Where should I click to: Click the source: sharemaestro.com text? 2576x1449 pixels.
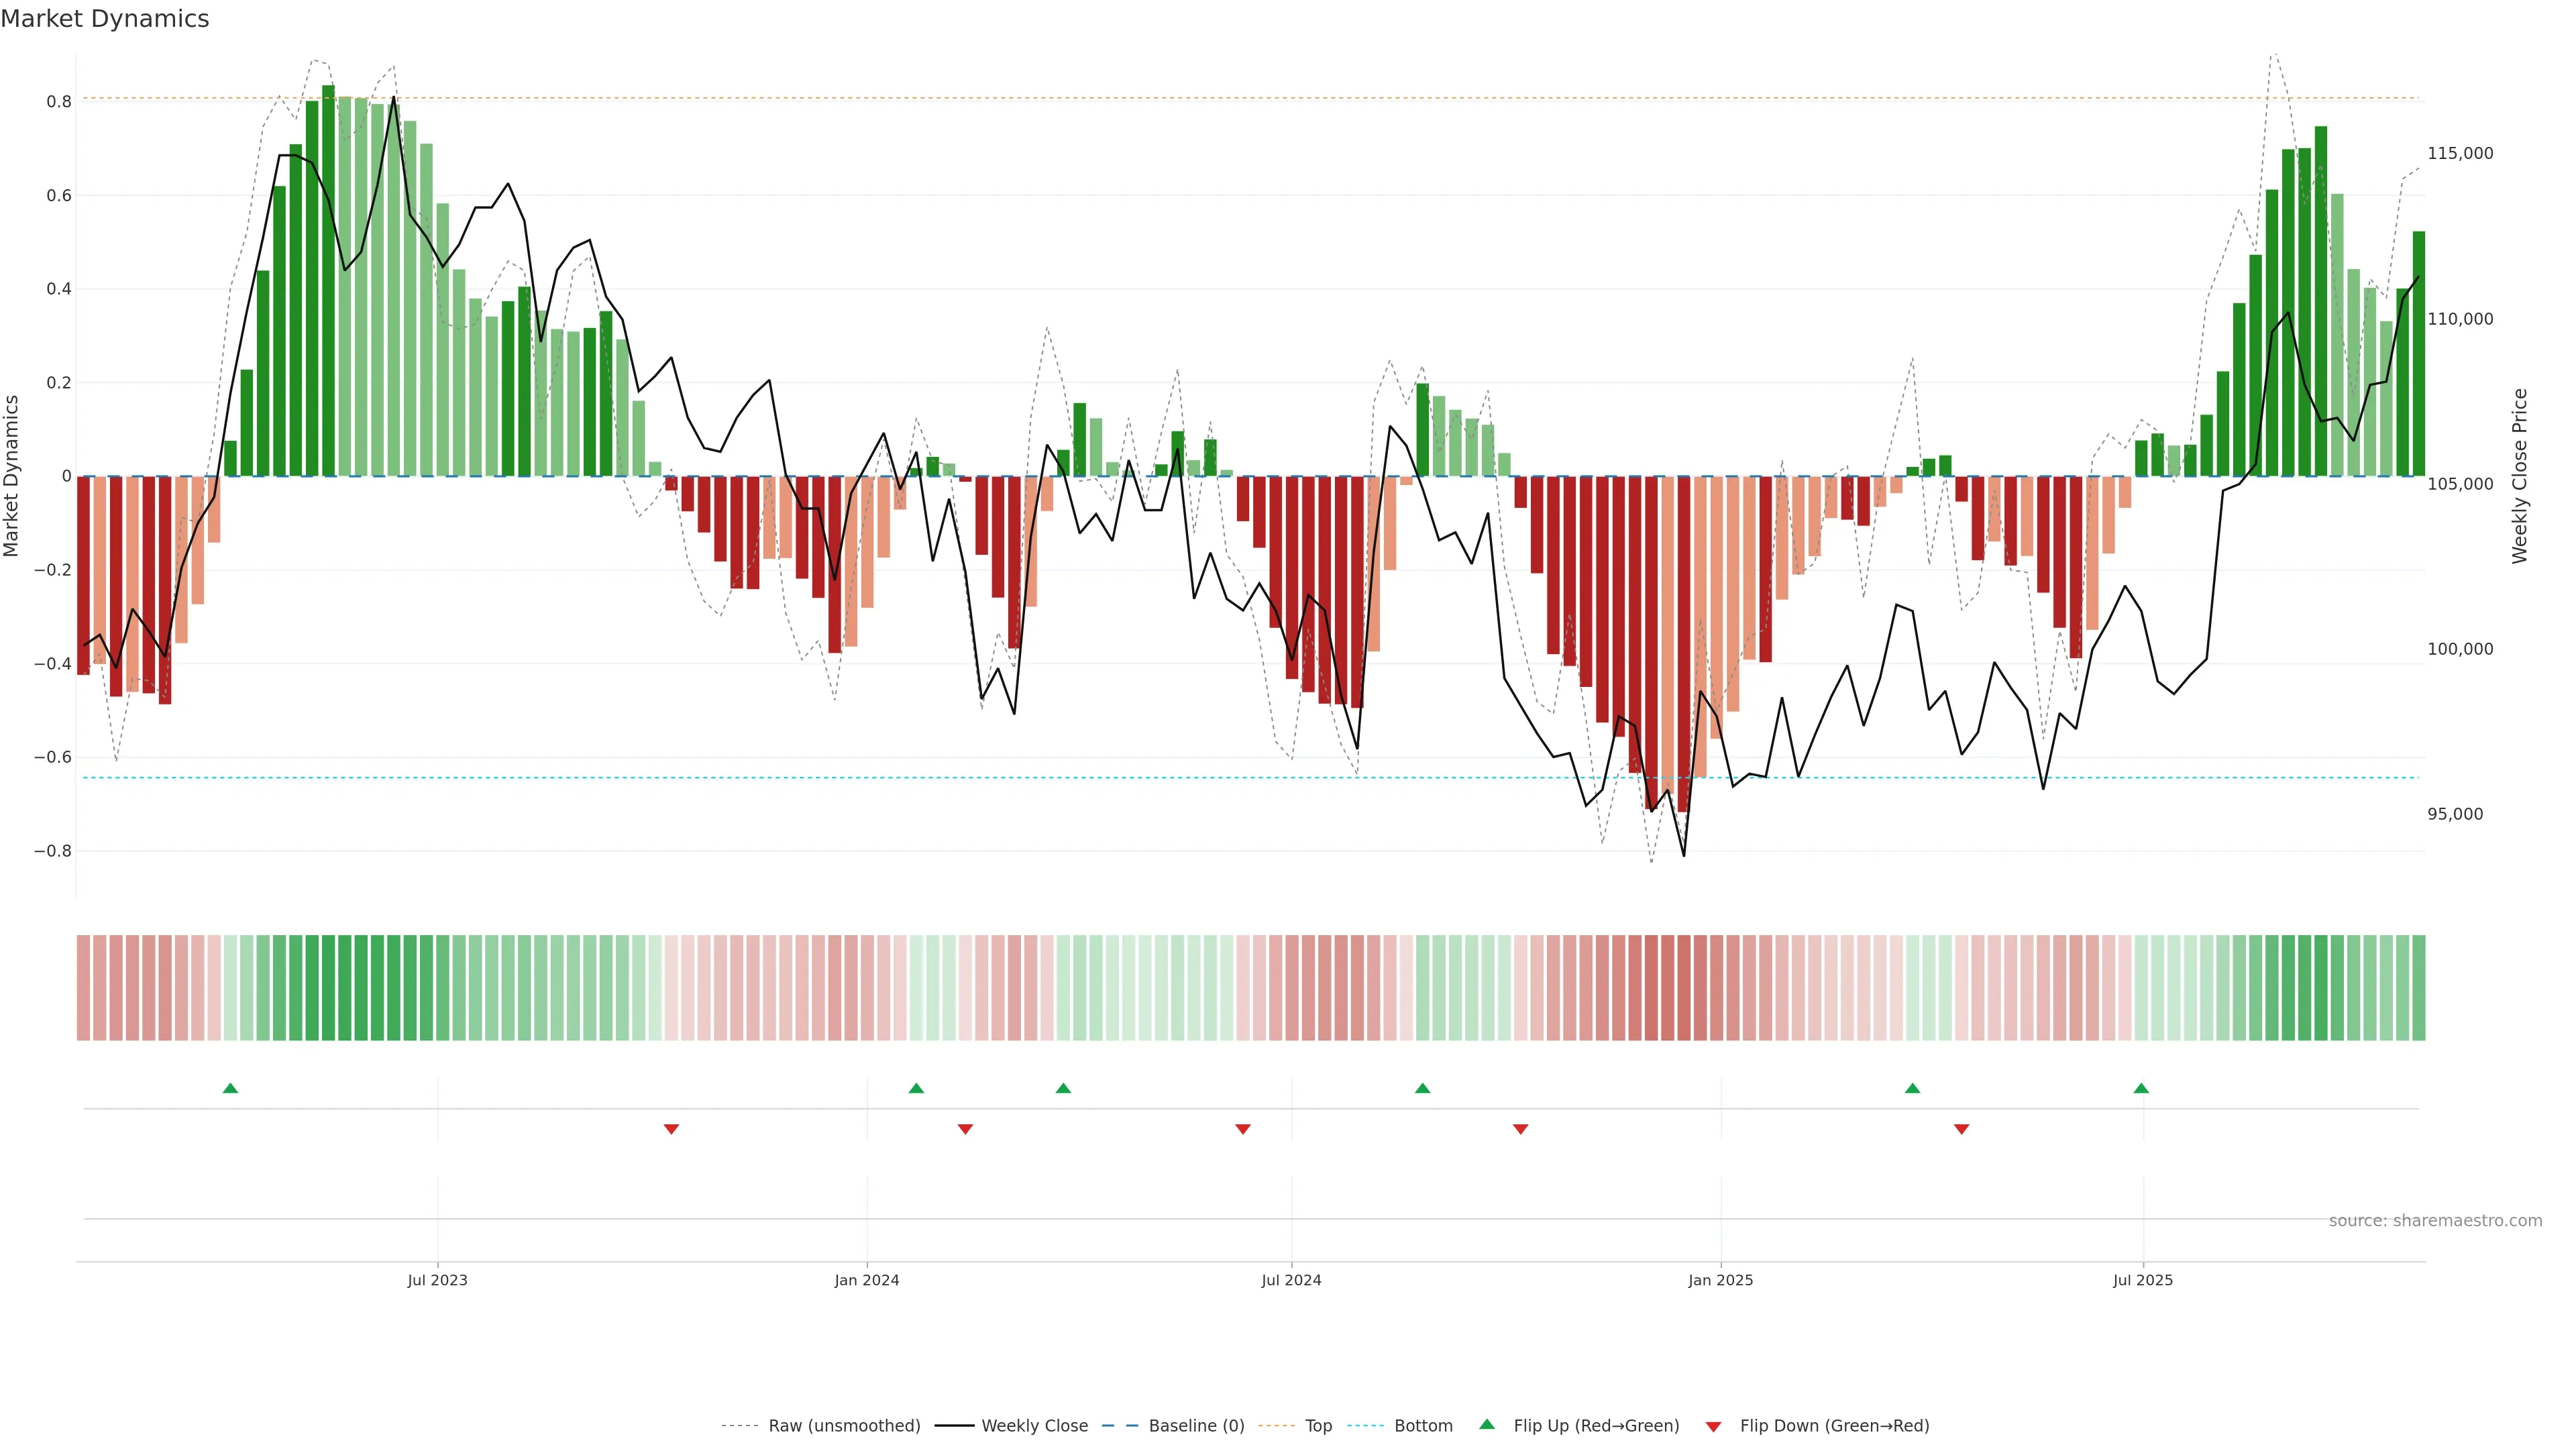click(2435, 1221)
